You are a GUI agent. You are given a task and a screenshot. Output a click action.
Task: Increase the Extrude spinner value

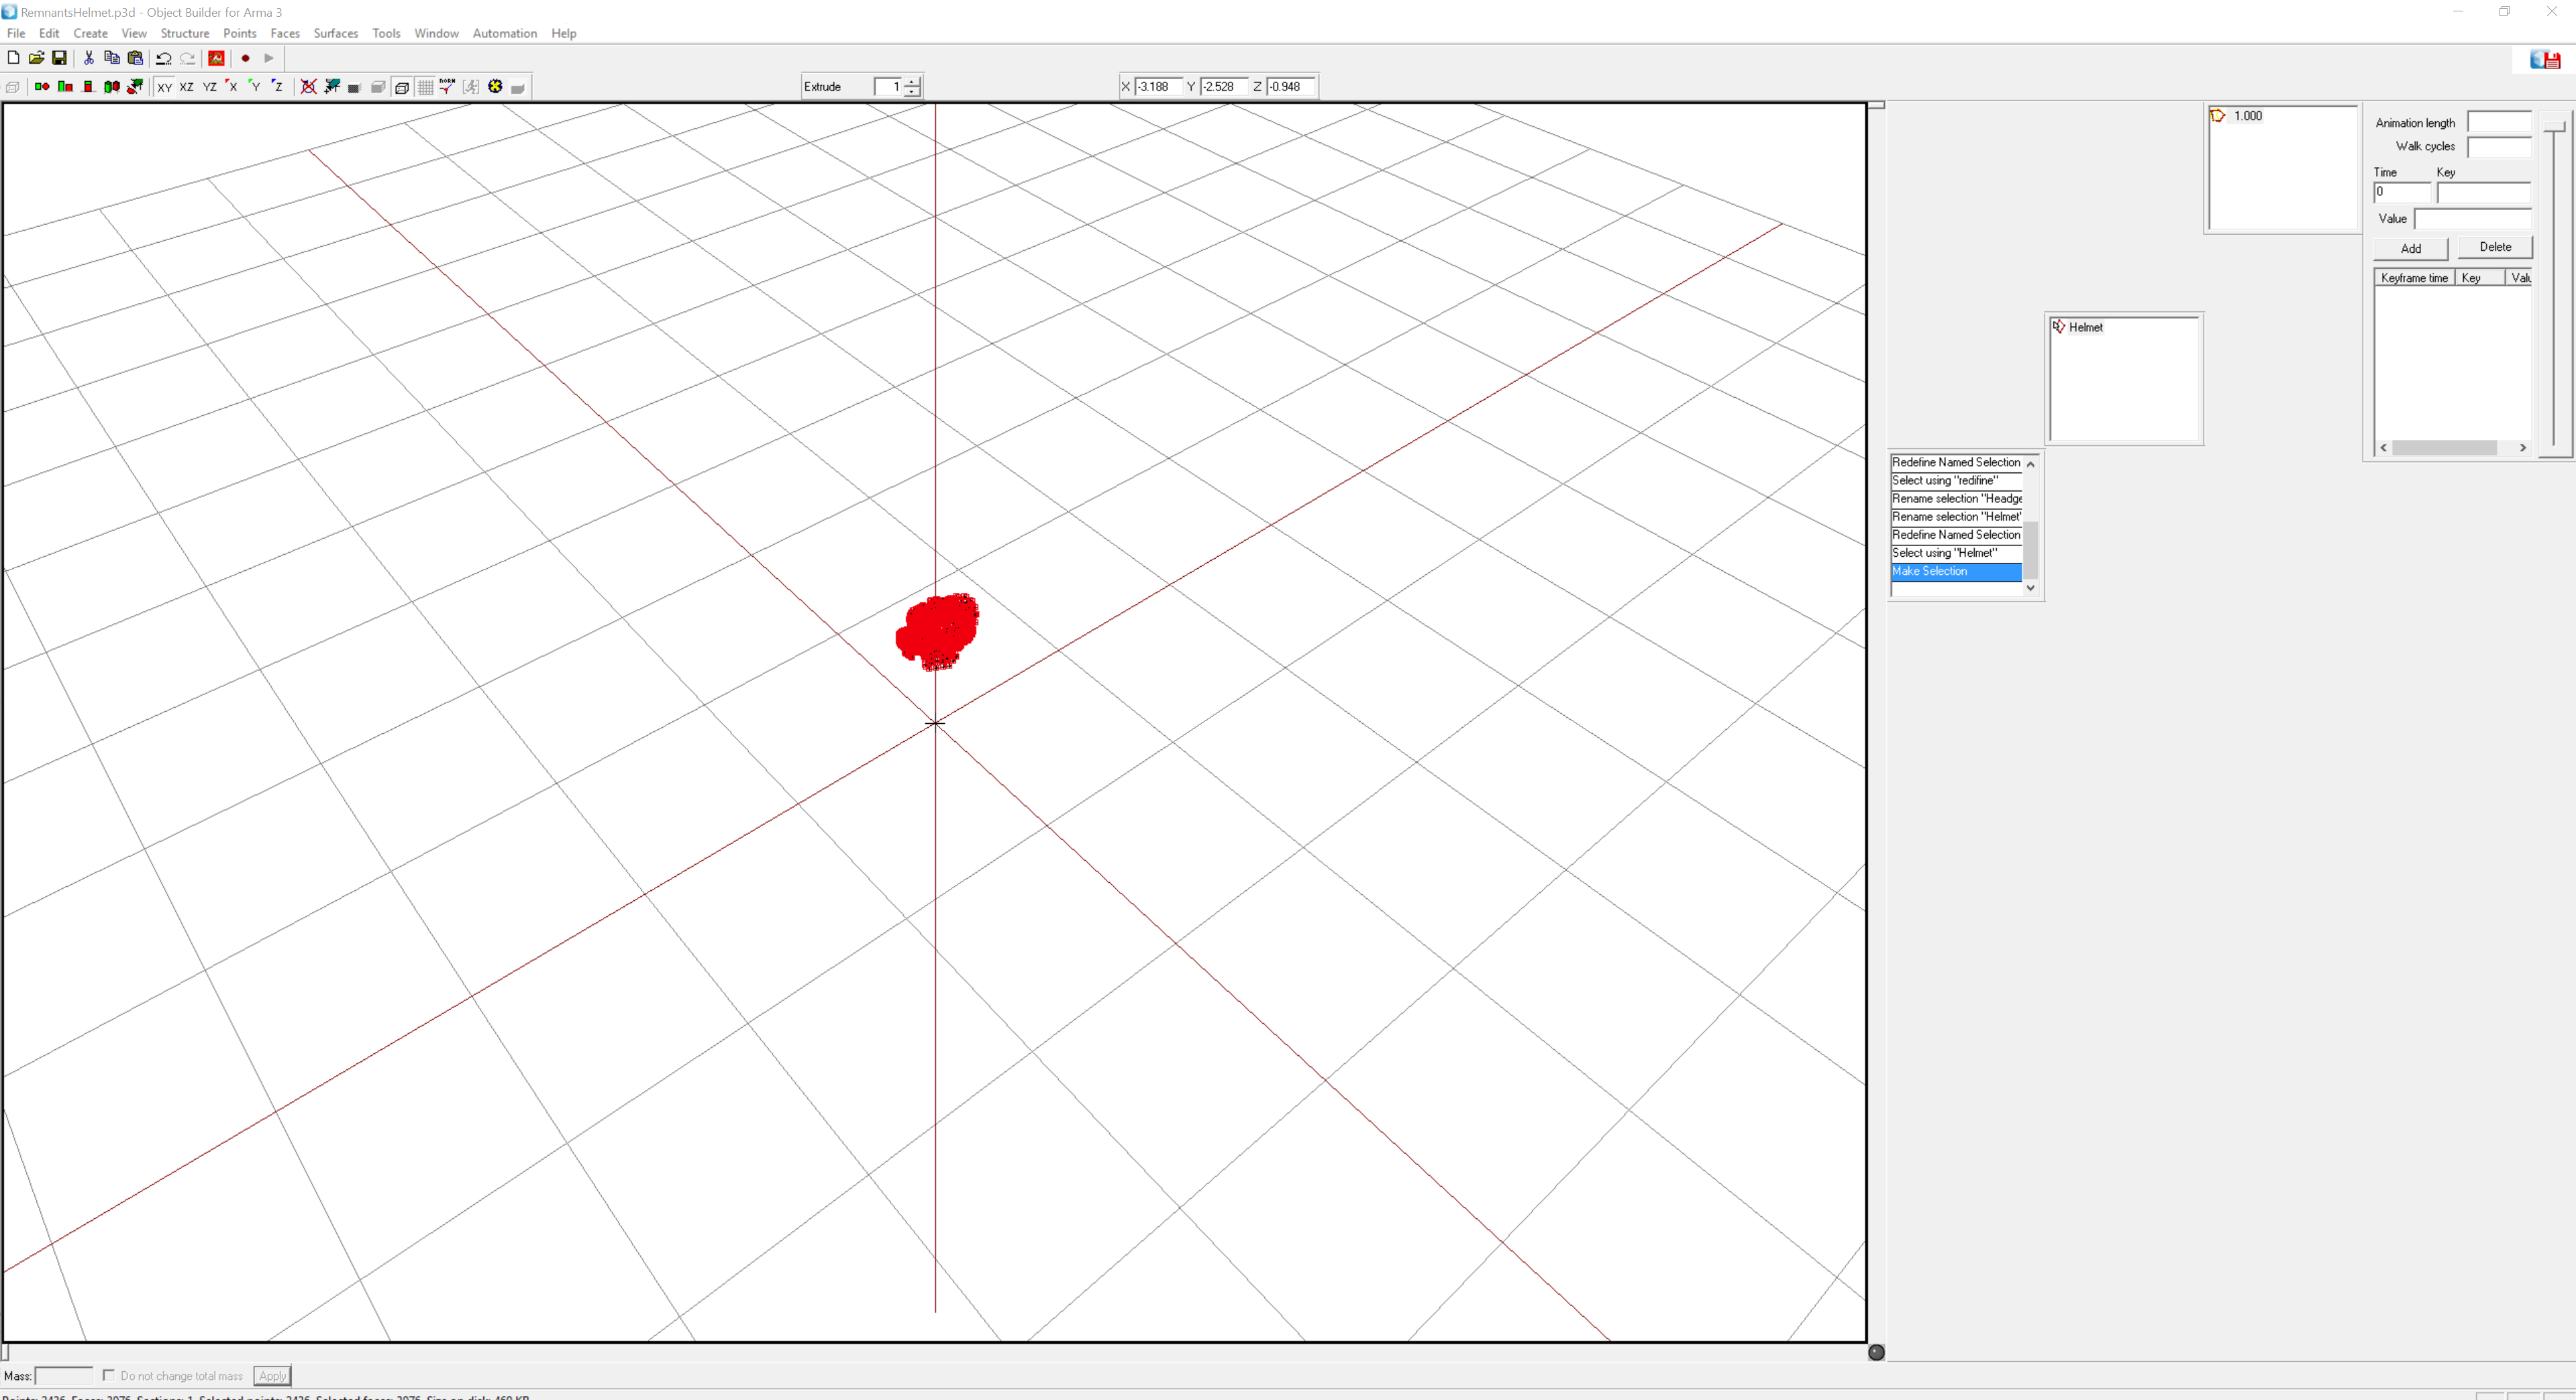click(x=912, y=81)
